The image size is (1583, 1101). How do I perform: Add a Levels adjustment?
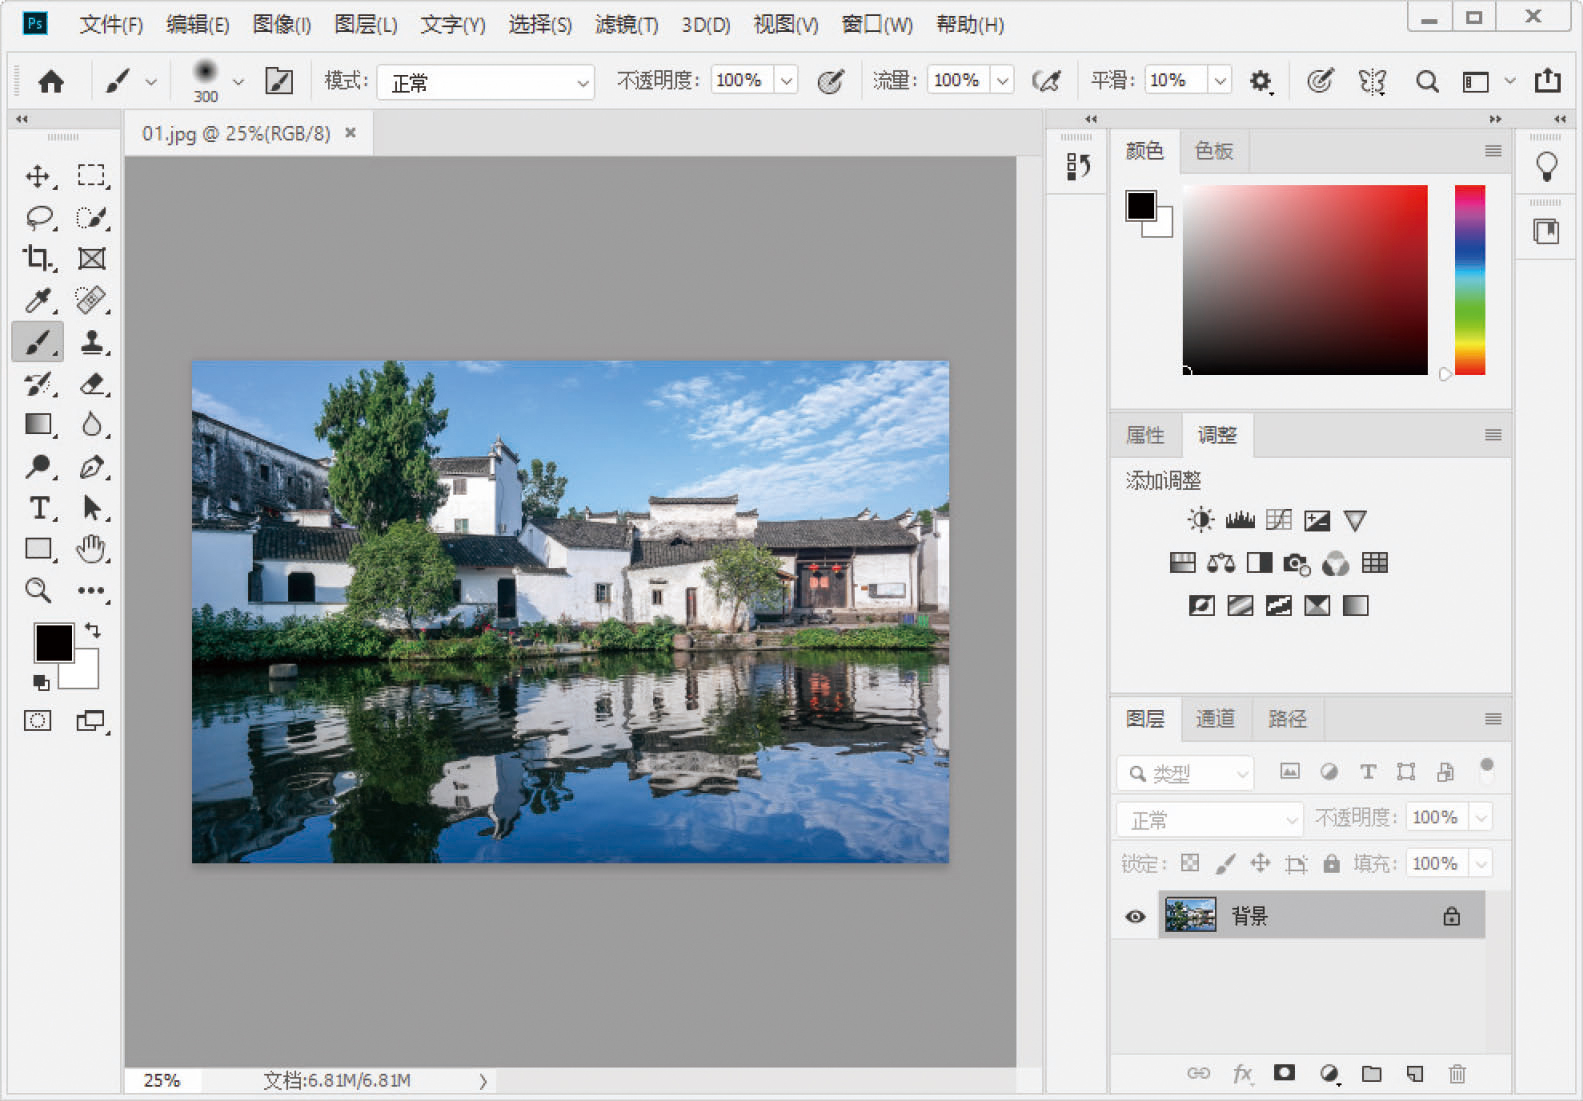tap(1240, 520)
